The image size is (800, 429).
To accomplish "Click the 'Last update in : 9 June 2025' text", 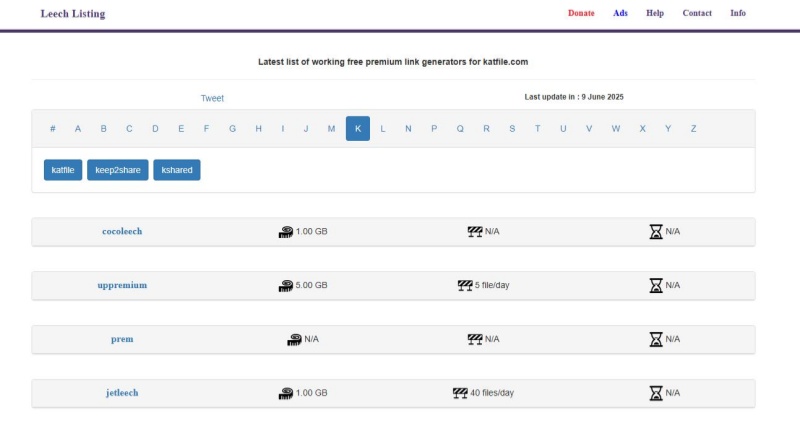I will tap(574, 97).
